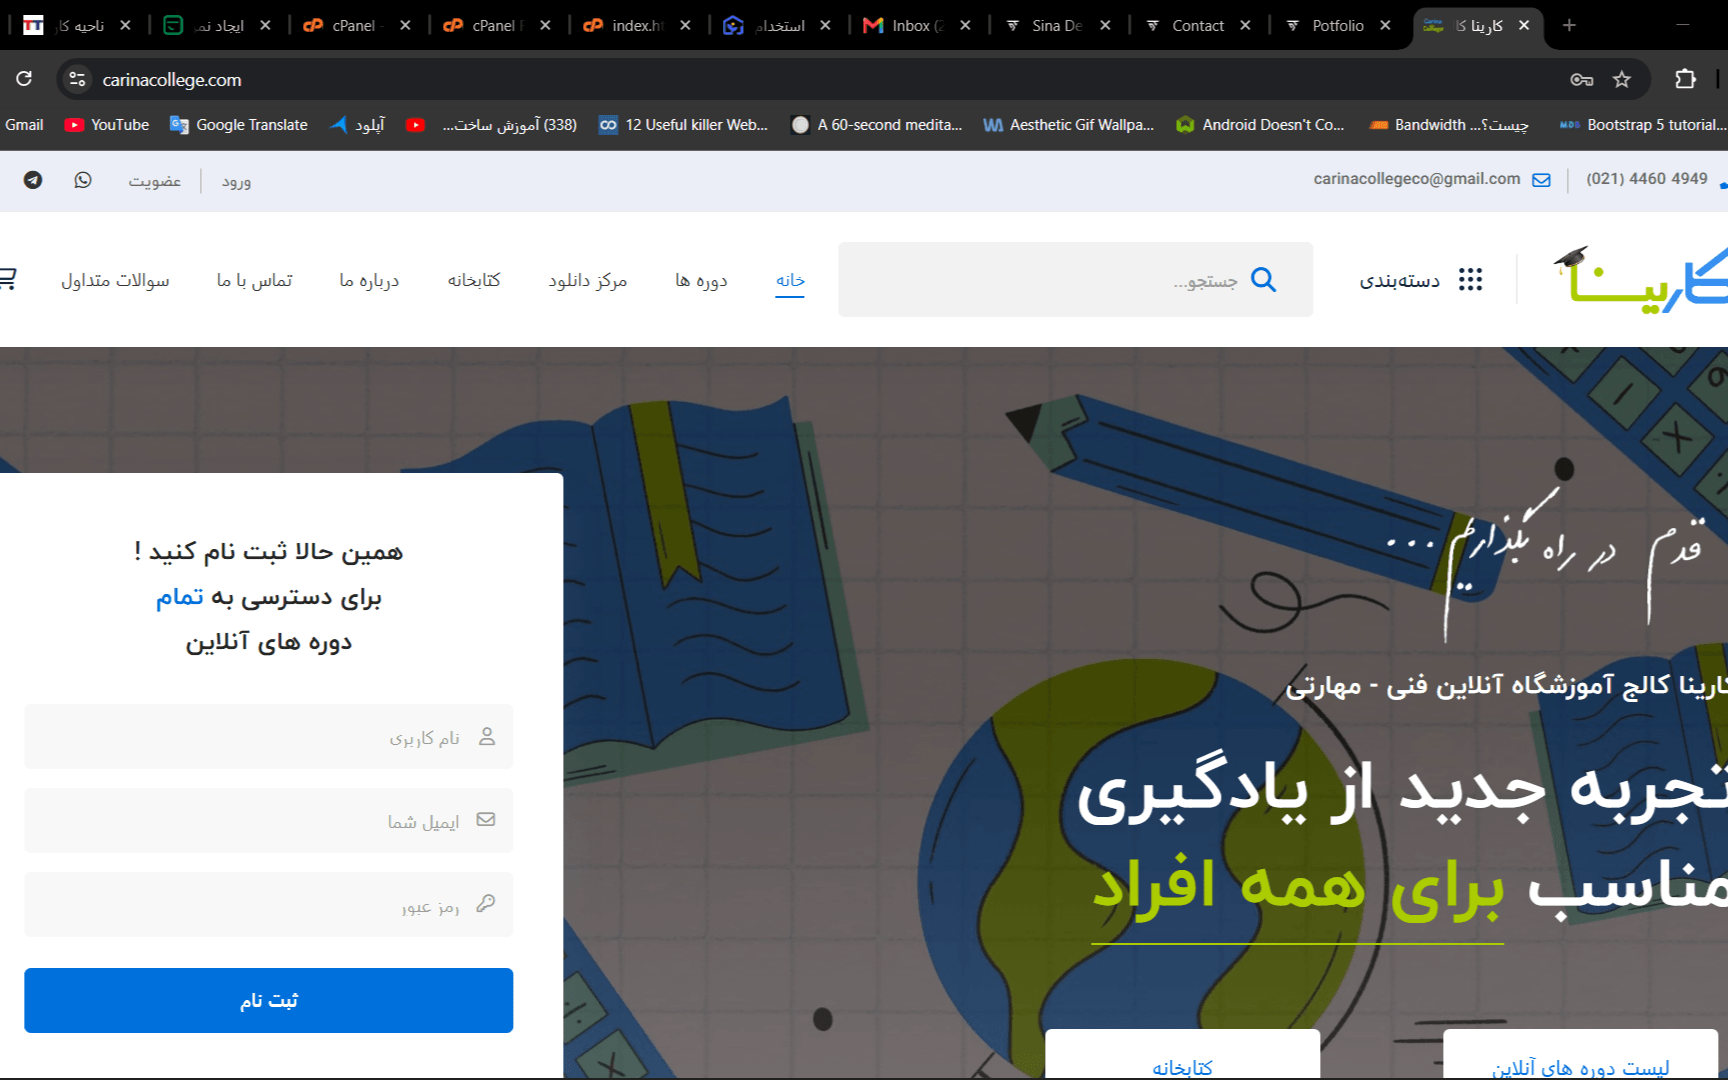
Task: Open the browser extensions puzzle icon
Action: (1685, 79)
